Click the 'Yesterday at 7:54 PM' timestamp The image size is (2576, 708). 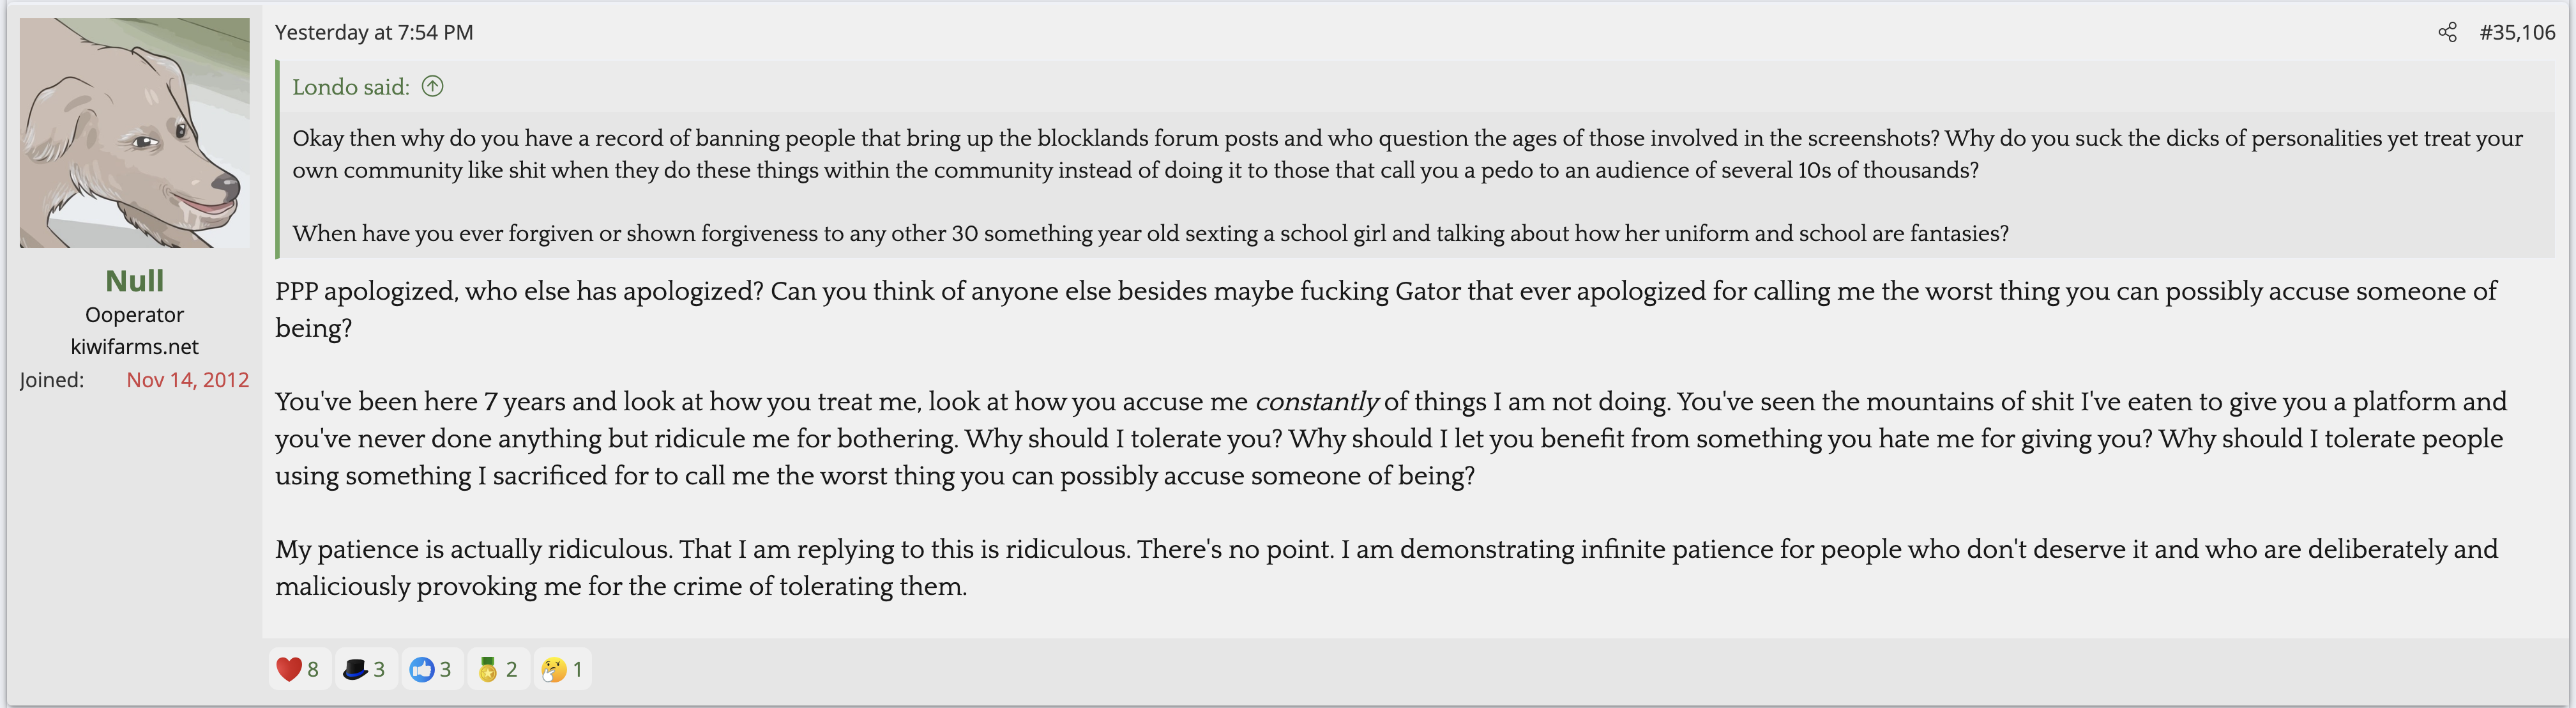pyautogui.click(x=374, y=33)
